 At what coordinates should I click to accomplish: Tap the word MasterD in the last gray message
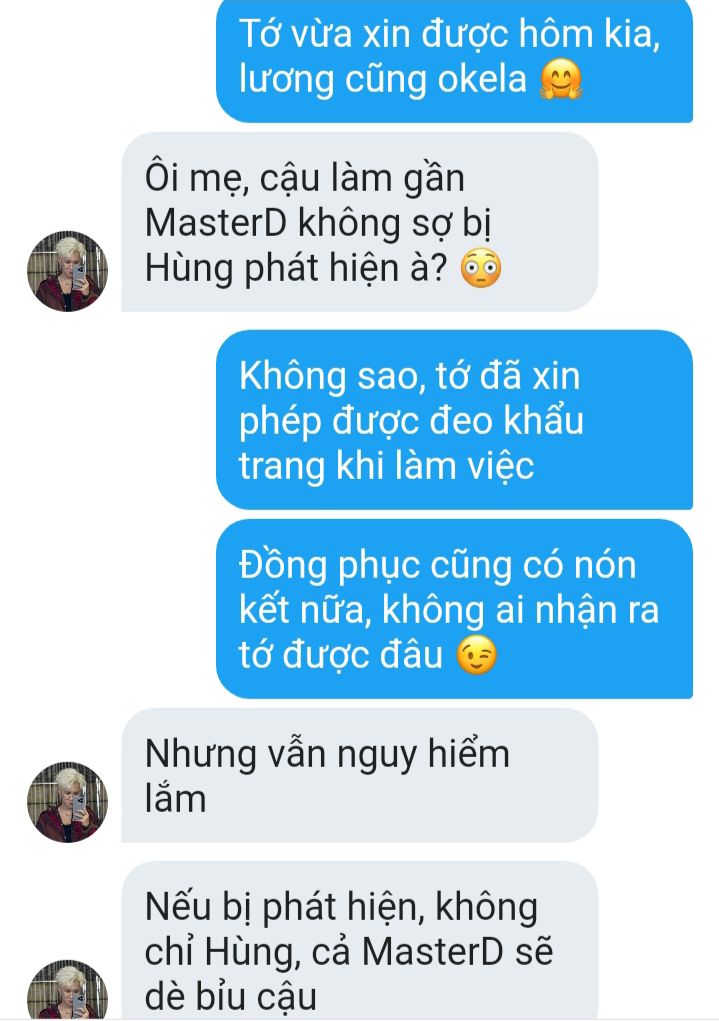click(x=432, y=951)
